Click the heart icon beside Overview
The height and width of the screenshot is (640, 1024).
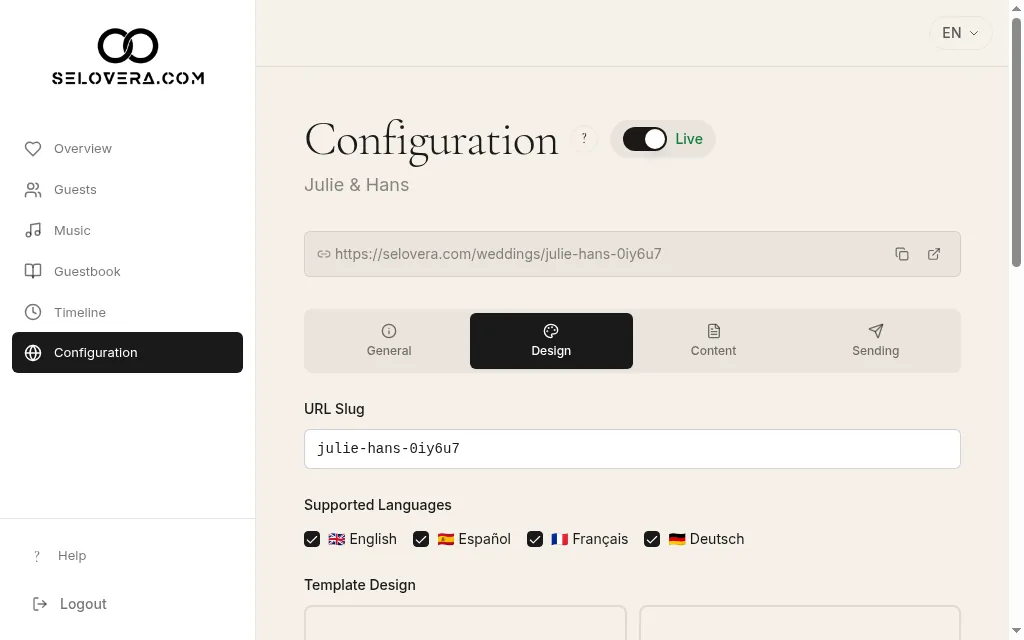coord(33,149)
